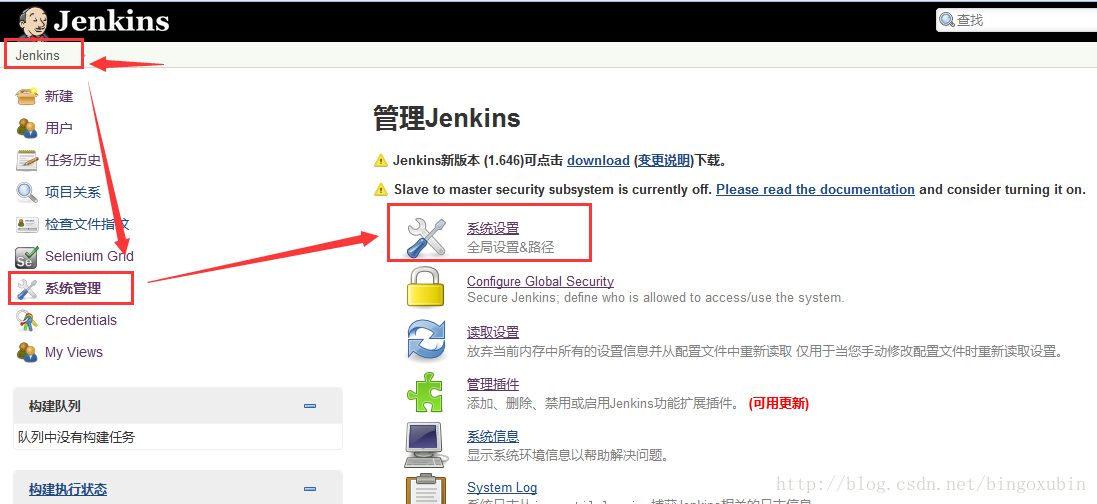Open the My Views sidebar link
The width and height of the screenshot is (1097, 504).
click(x=73, y=352)
